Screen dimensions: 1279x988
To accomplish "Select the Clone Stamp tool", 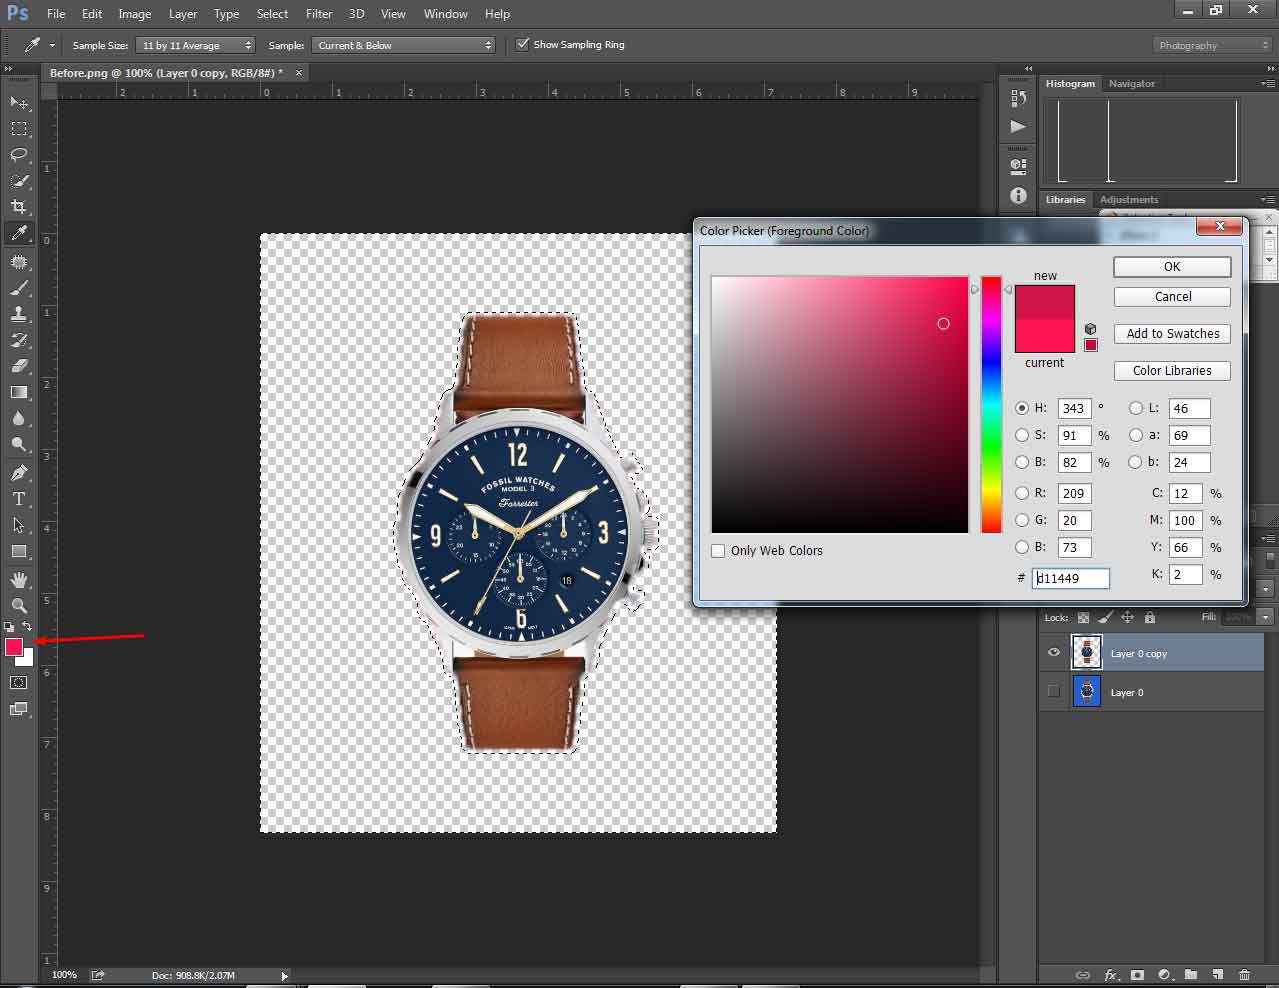I will (x=18, y=312).
